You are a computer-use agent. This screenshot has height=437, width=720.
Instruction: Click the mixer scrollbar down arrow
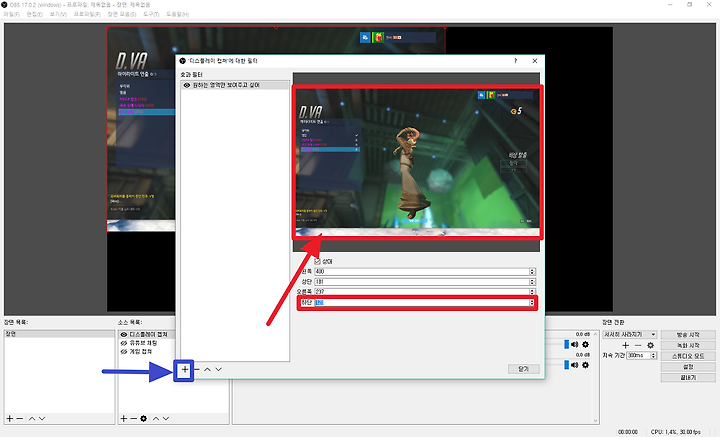[596, 420]
